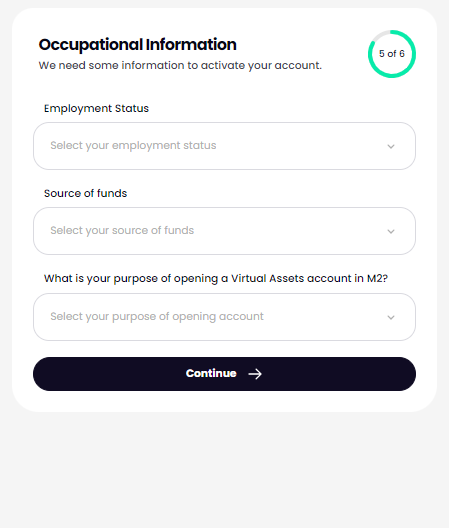Screen dimensions: 449x528
Task: Click 'Select your source of funds' placeholder
Action: (122, 230)
